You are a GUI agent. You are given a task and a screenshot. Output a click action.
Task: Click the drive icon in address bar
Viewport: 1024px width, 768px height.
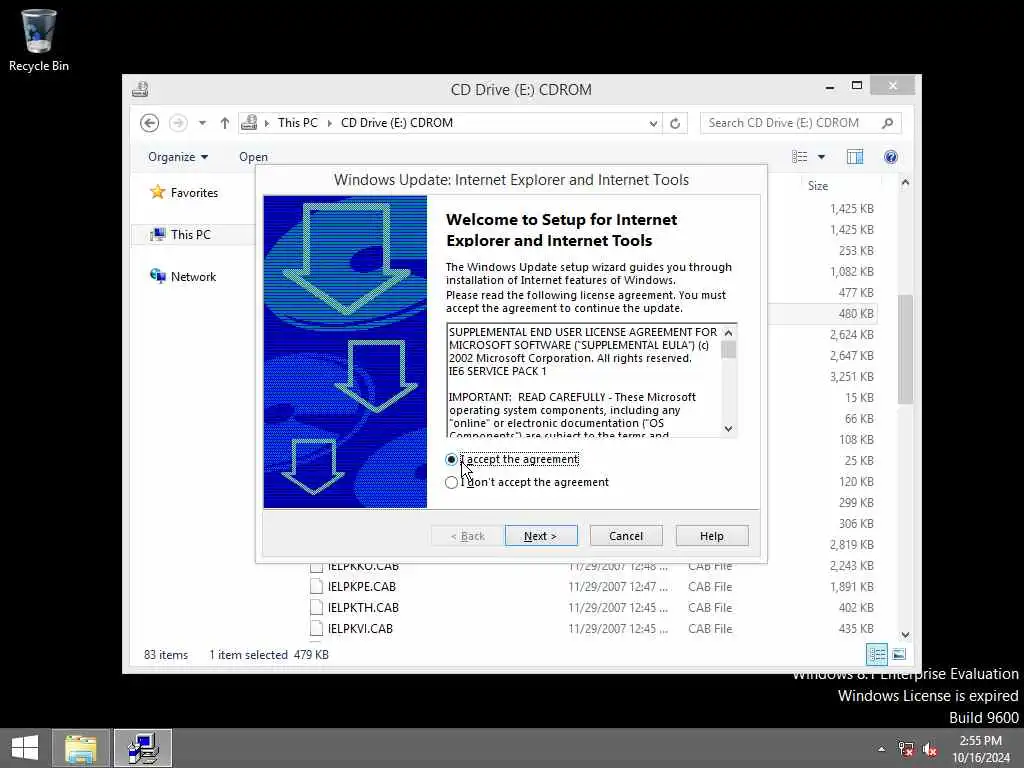[x=249, y=123]
